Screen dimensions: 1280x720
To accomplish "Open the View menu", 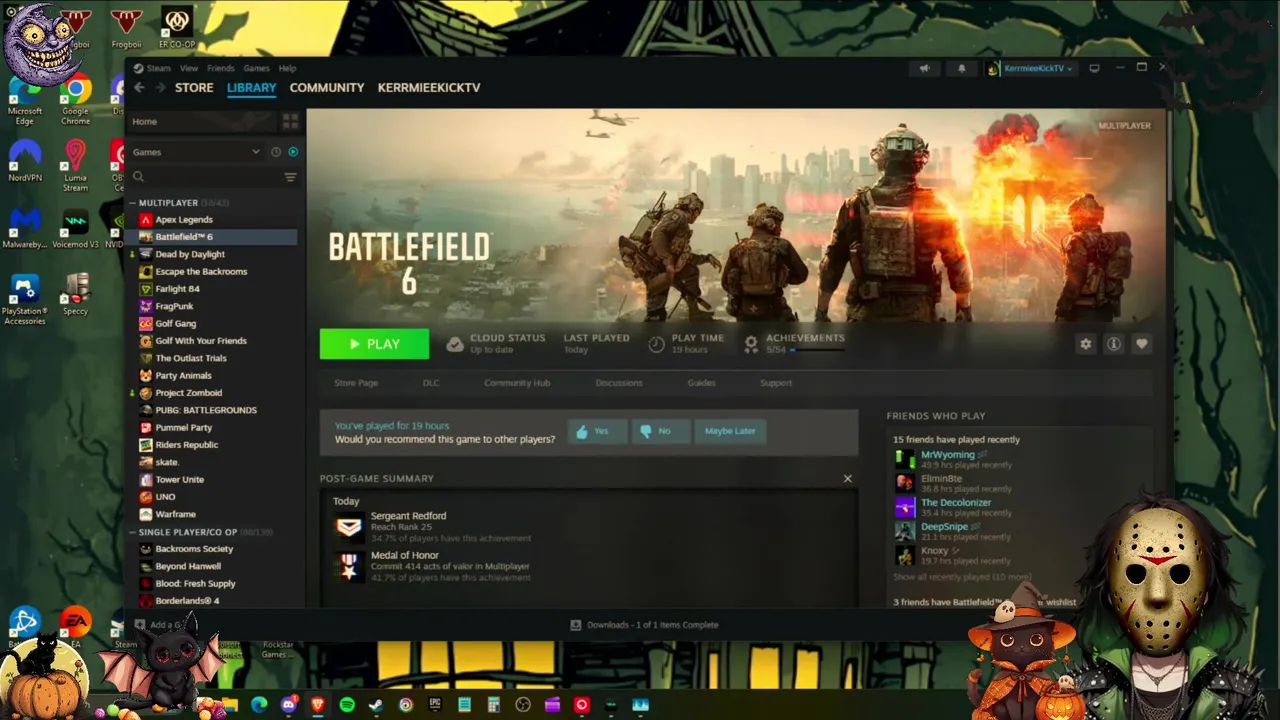I will (x=189, y=68).
